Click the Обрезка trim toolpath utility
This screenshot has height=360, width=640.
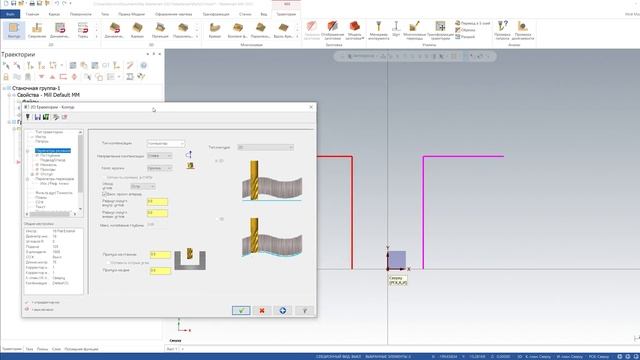(x=465, y=30)
